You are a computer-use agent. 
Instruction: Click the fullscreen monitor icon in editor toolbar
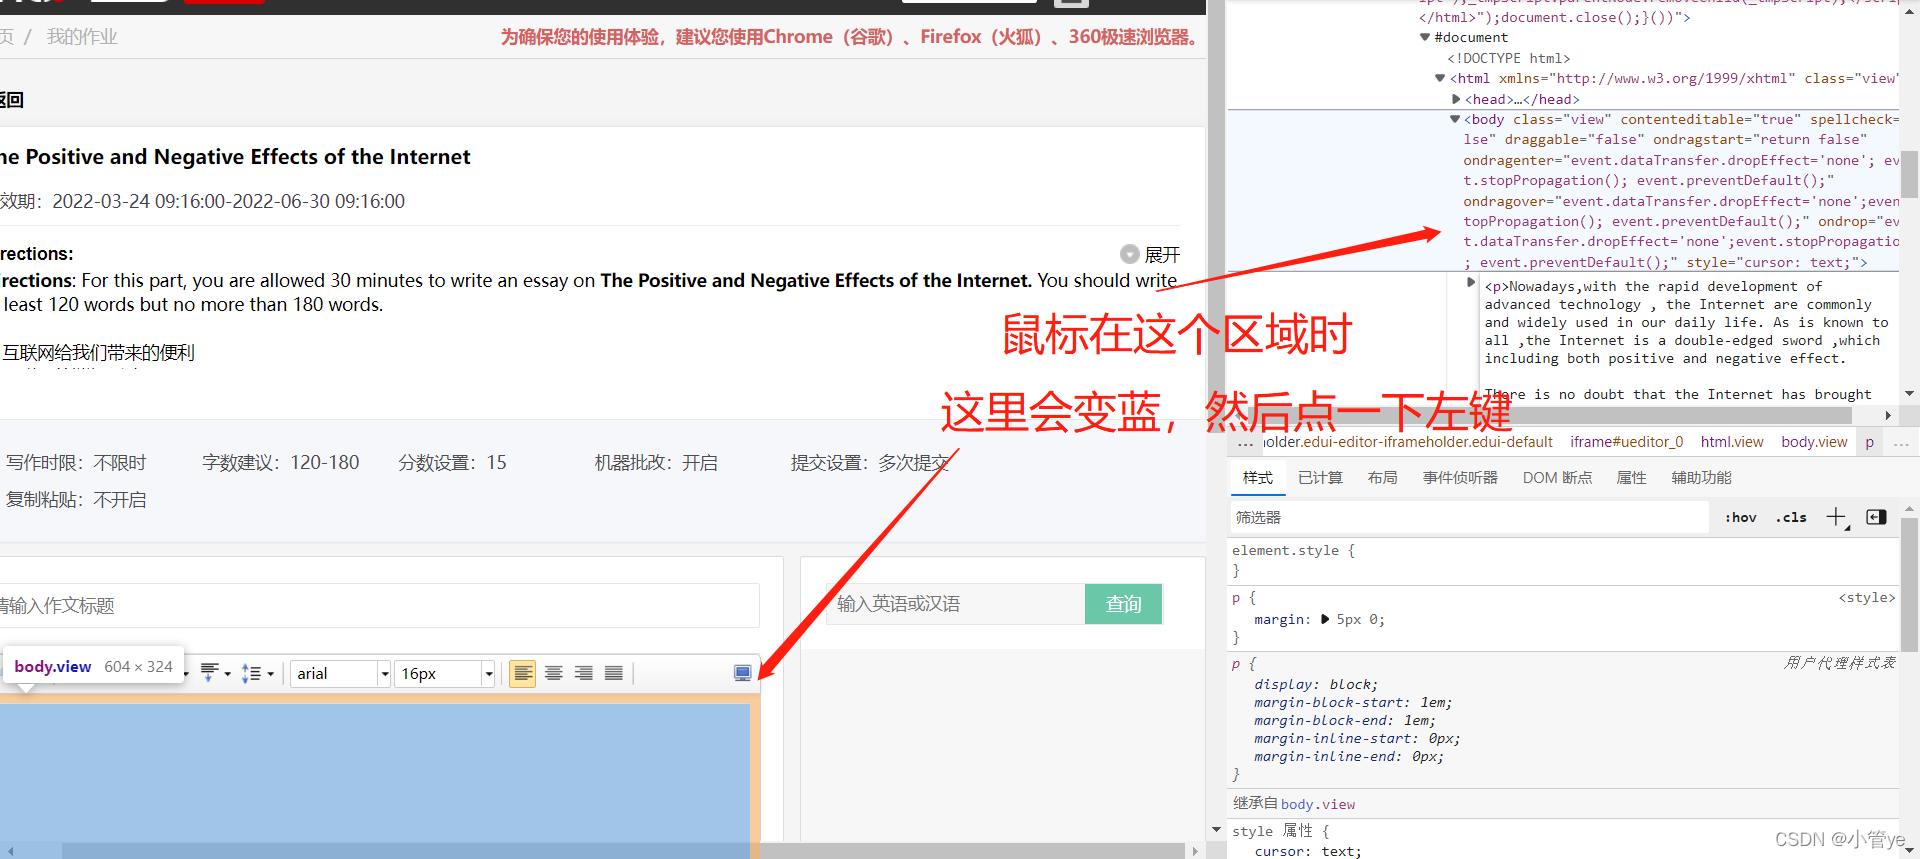click(x=742, y=674)
